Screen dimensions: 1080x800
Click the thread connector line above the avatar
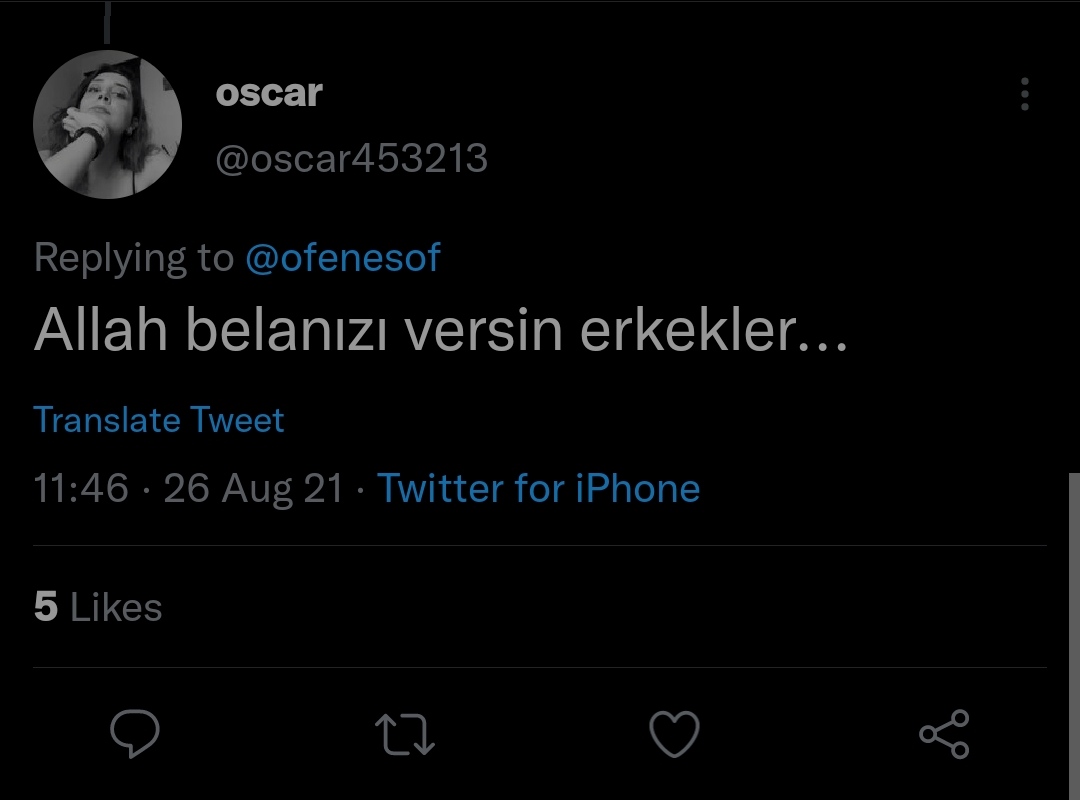click(x=107, y=22)
